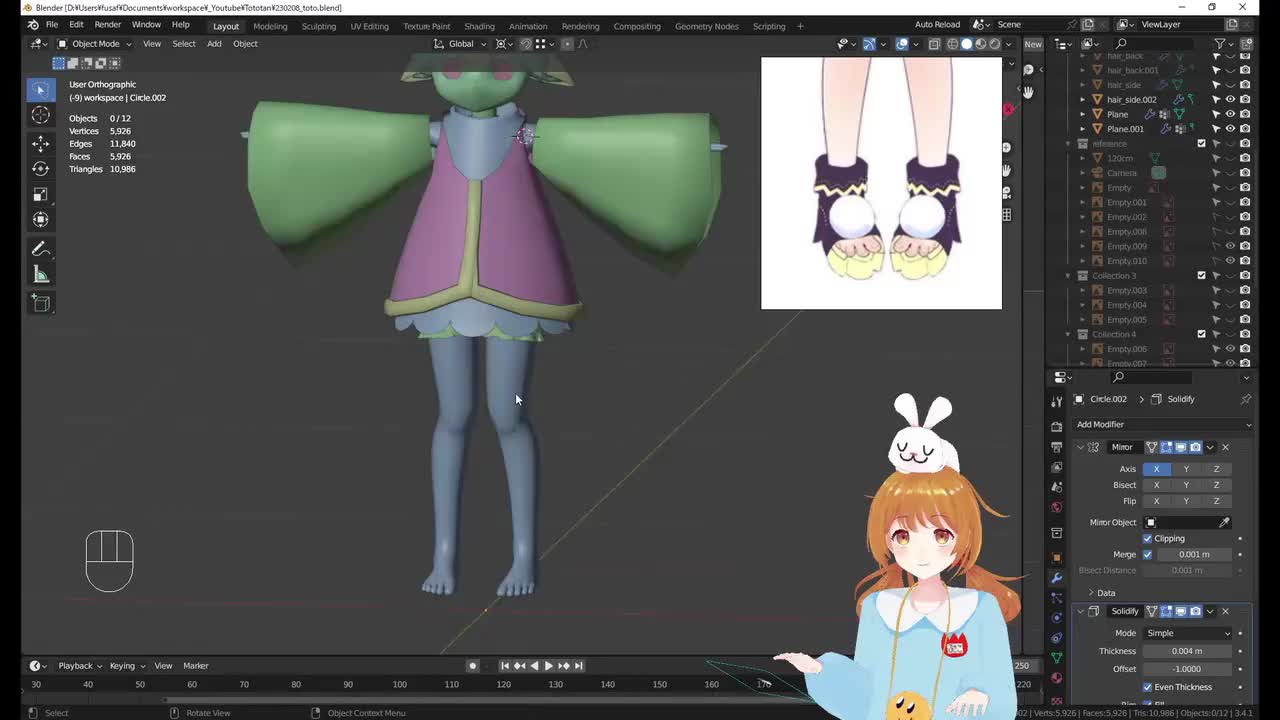Switch to Geometry Nodes workspace tab

pos(706,26)
